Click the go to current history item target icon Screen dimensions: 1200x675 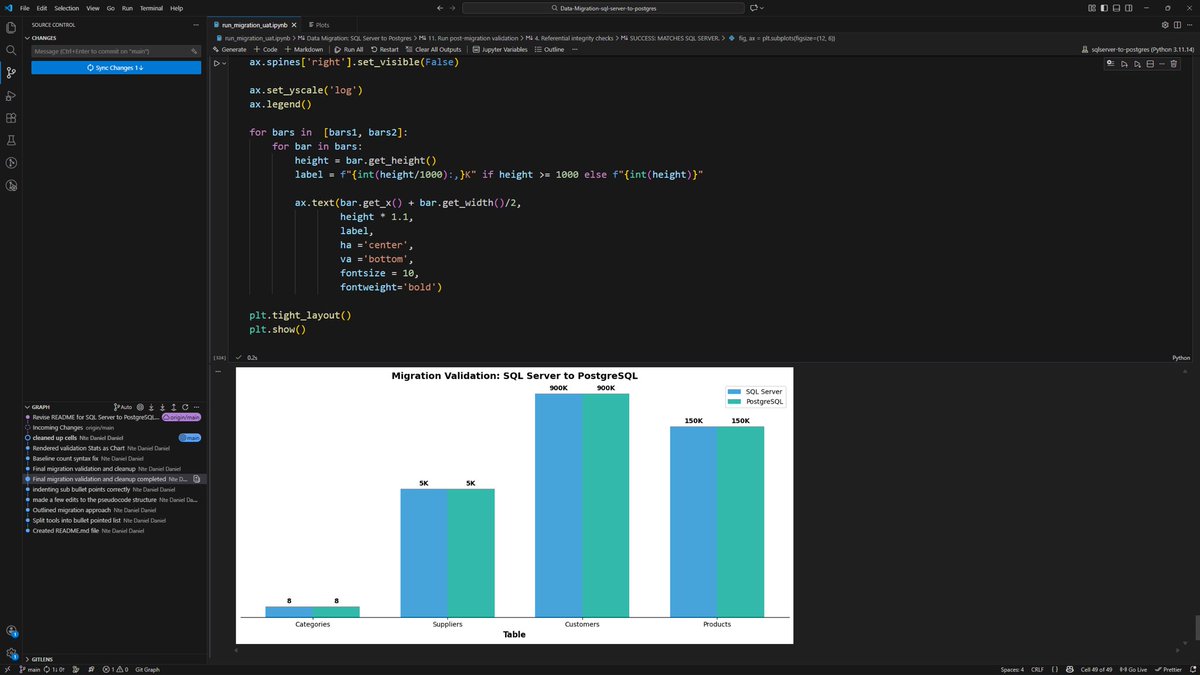point(140,407)
